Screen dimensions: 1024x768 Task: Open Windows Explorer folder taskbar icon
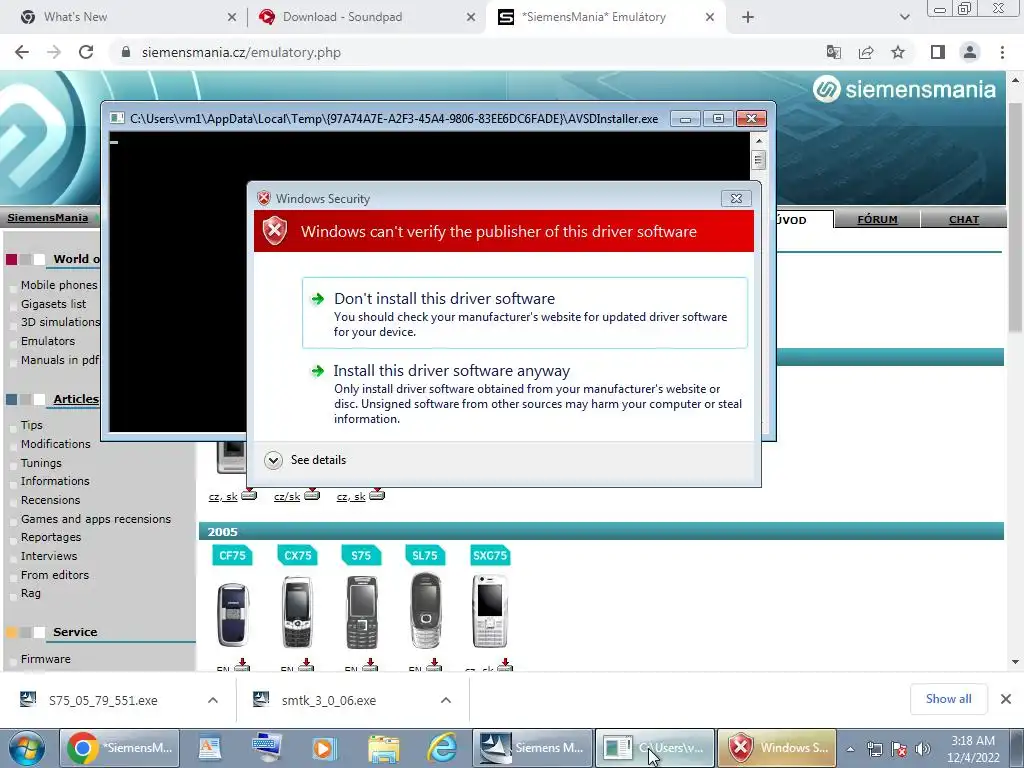pos(384,748)
